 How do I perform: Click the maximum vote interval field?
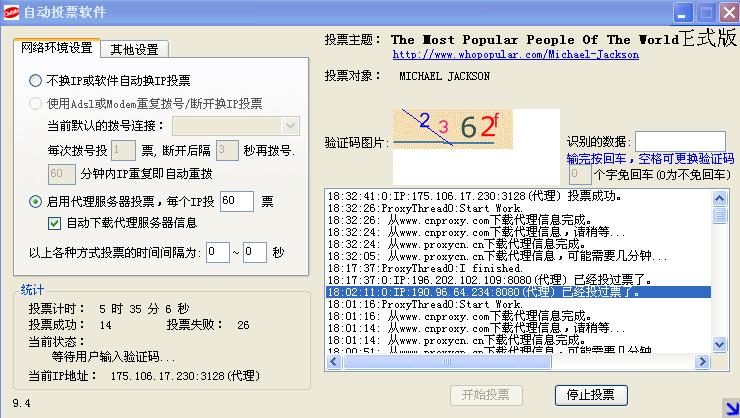pos(255,252)
